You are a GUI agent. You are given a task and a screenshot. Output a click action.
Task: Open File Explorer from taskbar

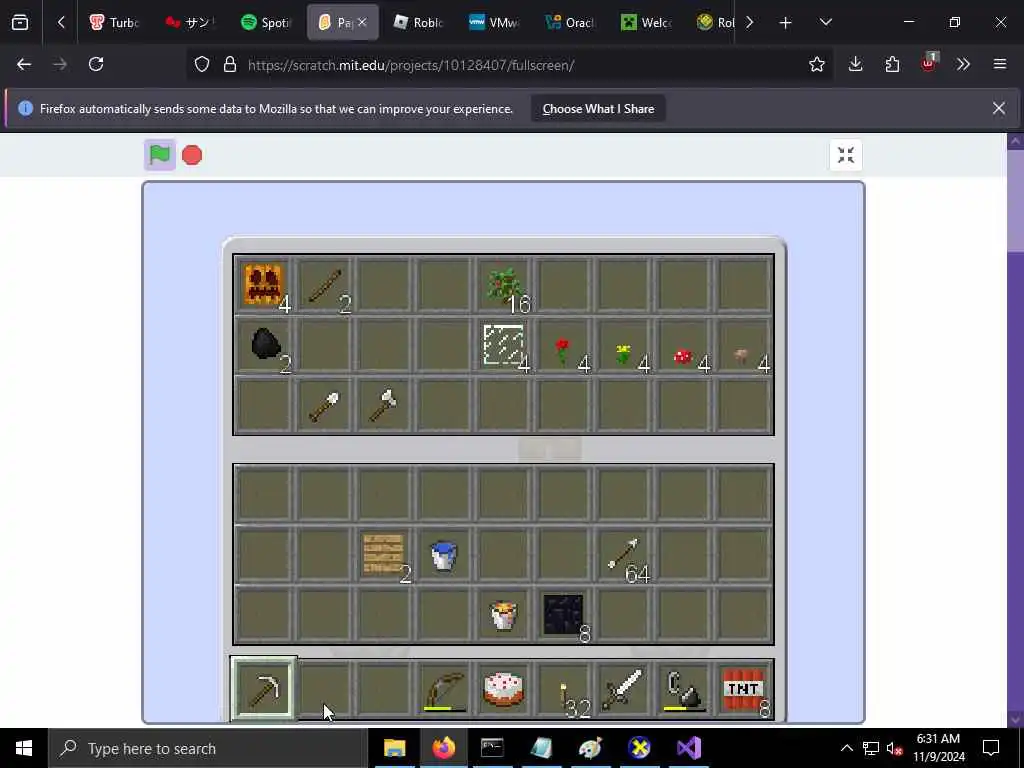[394, 748]
